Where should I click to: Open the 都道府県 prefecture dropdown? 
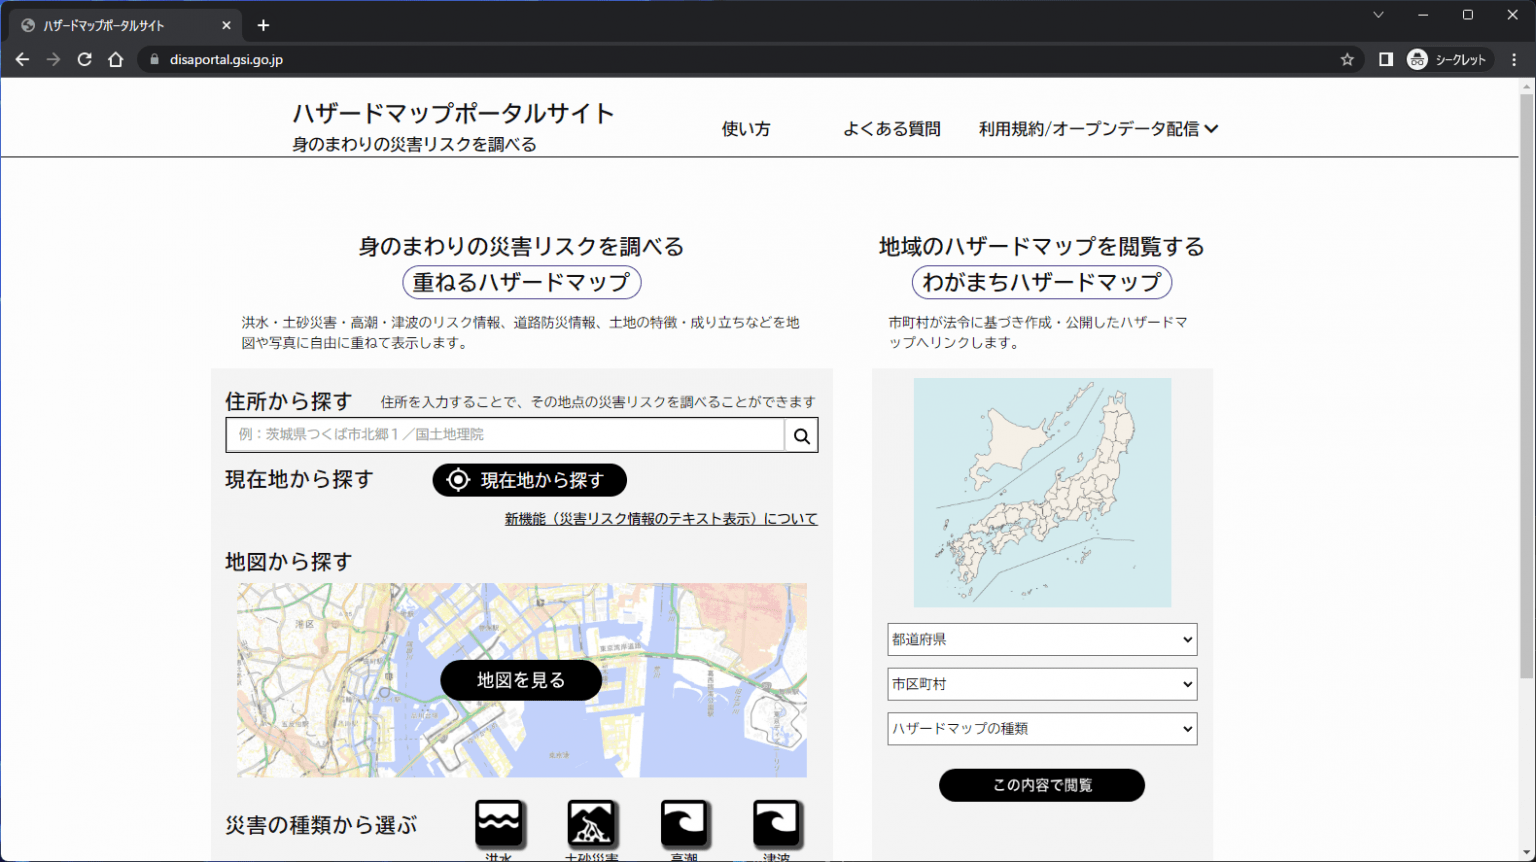click(1041, 640)
